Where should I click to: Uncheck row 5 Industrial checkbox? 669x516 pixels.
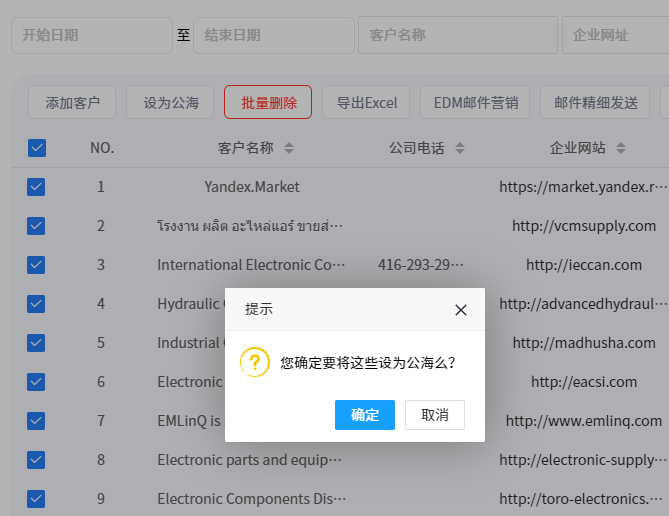pyautogui.click(x=36, y=343)
